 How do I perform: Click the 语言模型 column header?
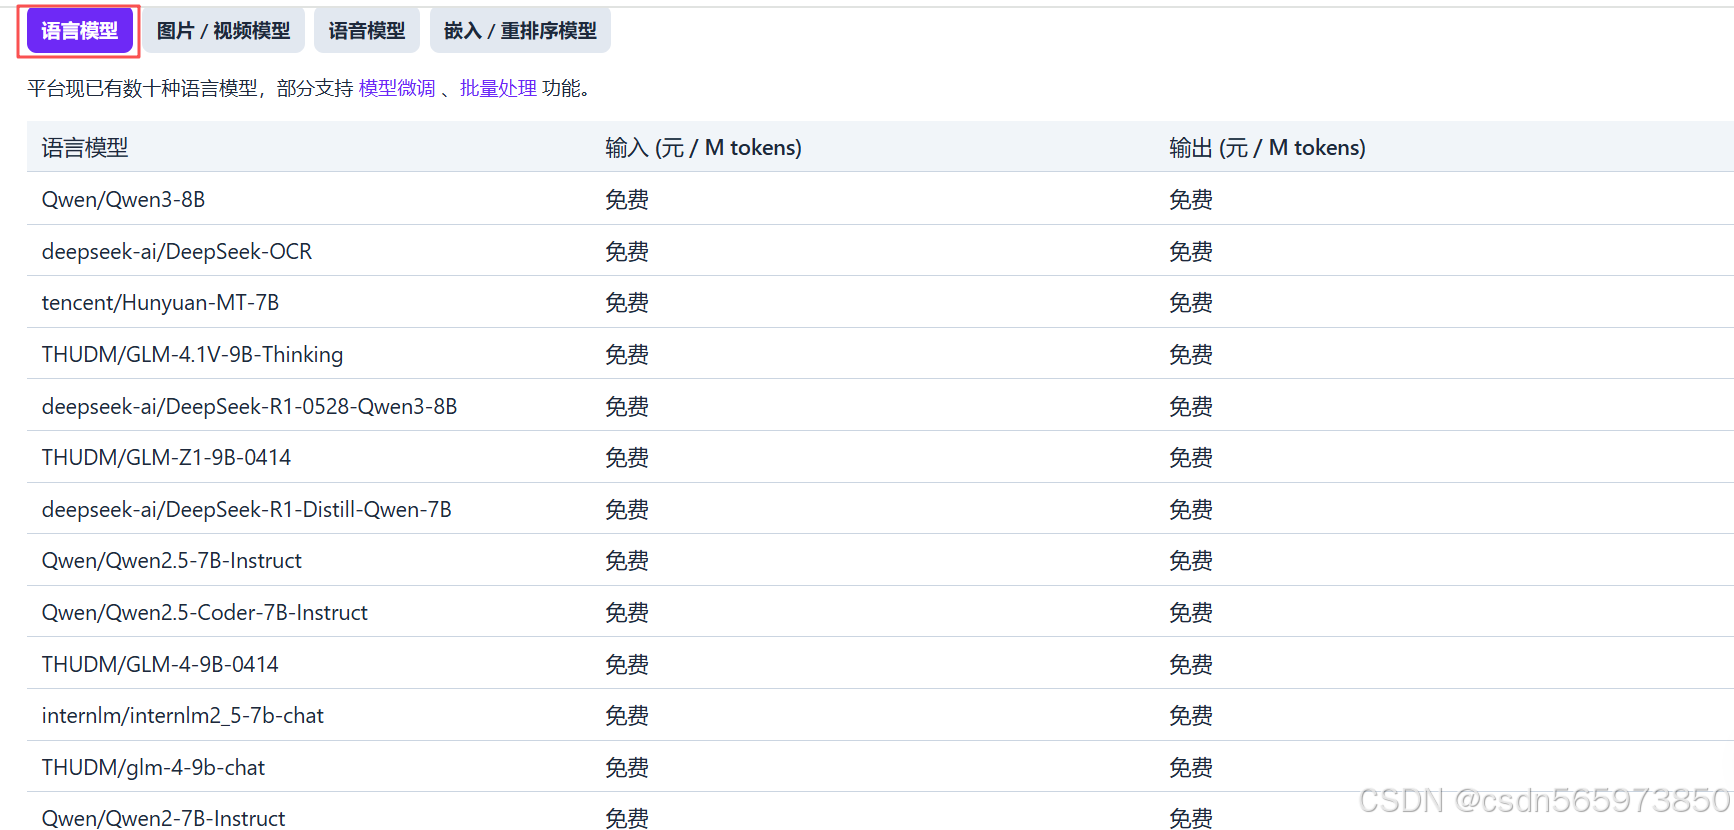click(85, 148)
